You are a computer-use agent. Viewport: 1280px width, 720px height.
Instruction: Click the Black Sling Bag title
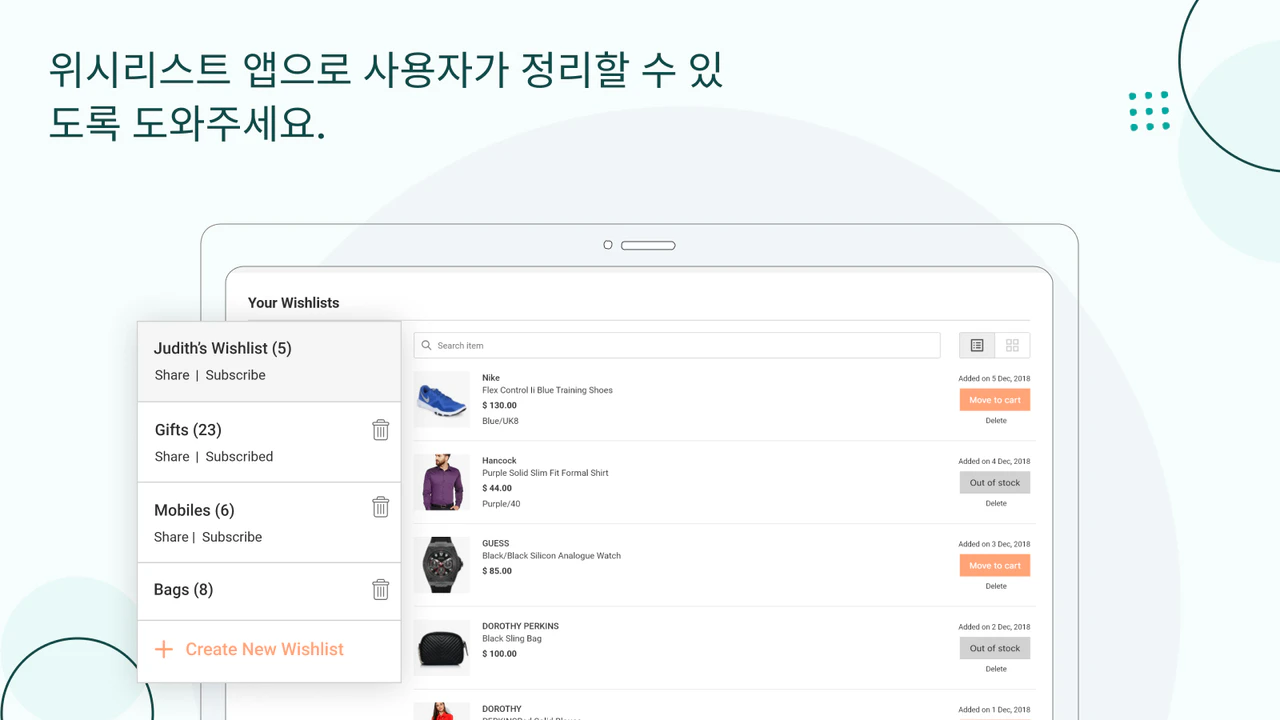click(x=512, y=639)
